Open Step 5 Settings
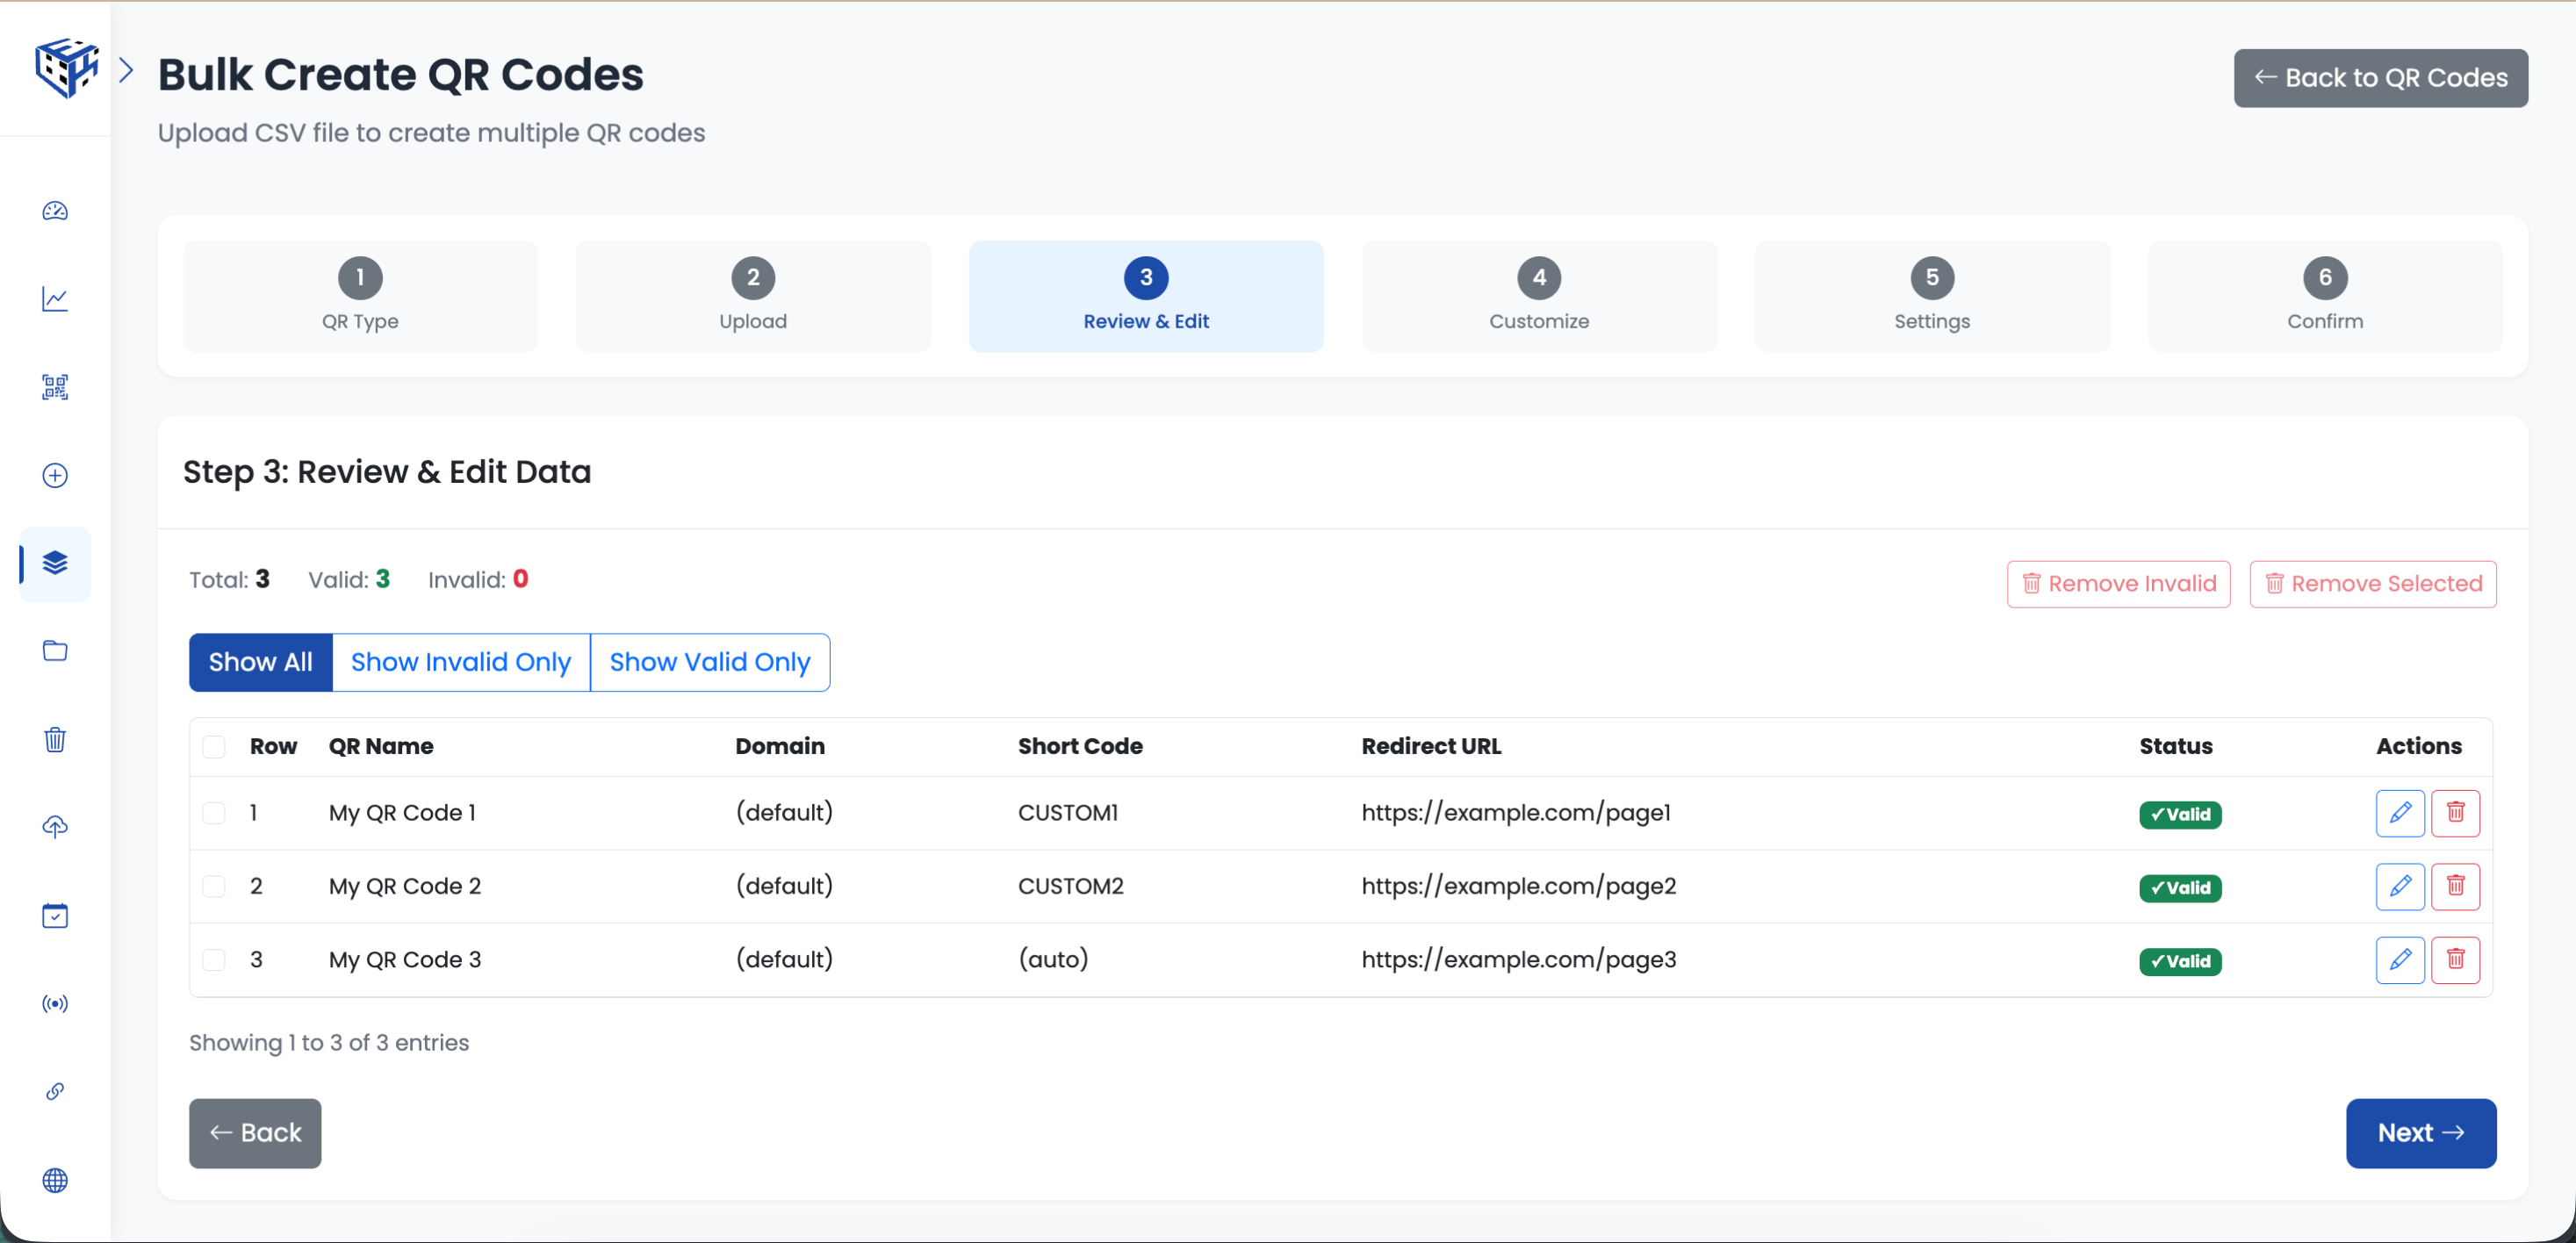Screen dimensions: 2576x1243 pyautogui.click(x=1931, y=296)
